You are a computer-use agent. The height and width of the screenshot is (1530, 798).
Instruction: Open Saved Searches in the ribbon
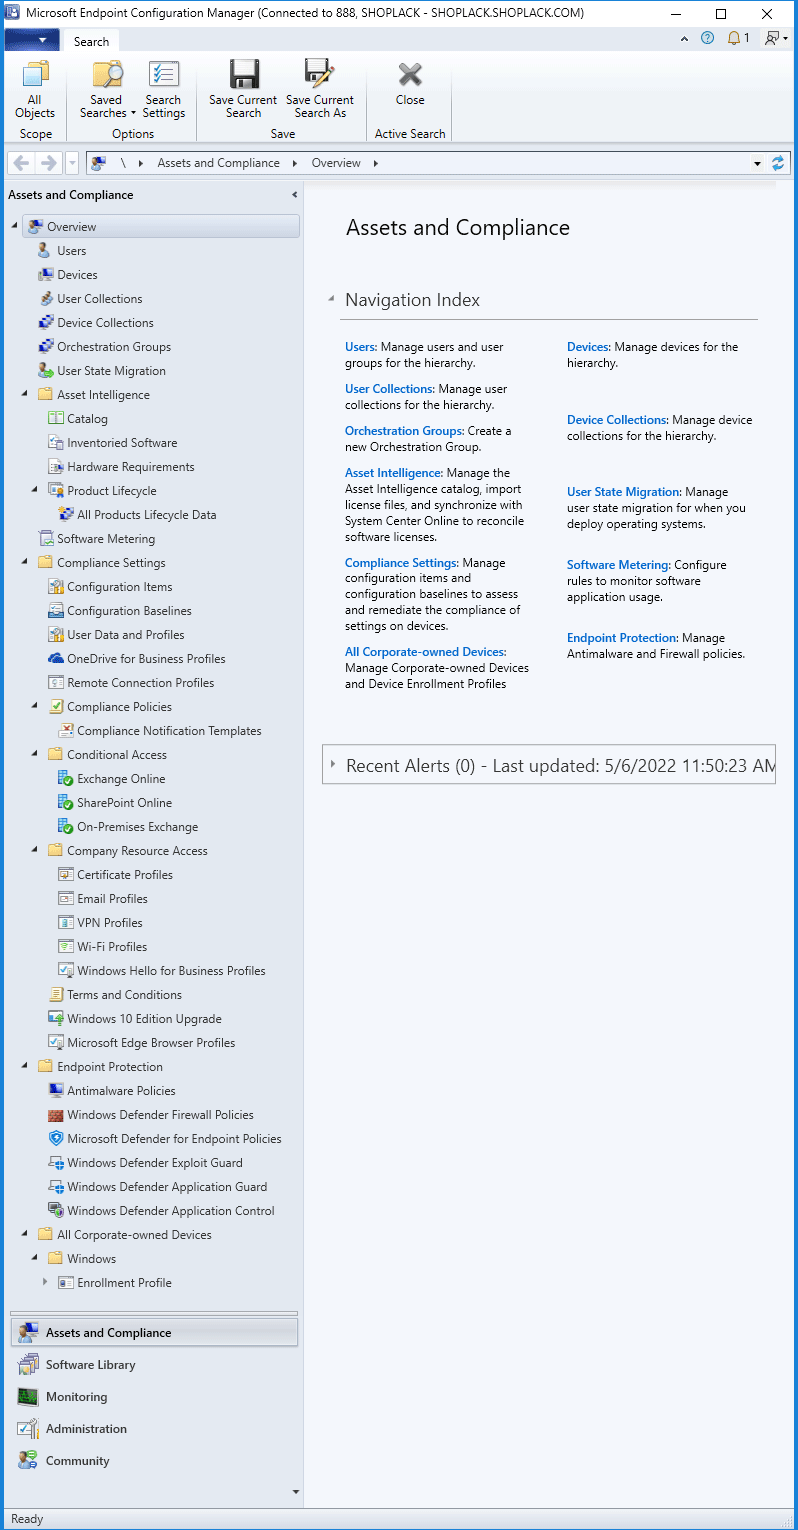[x=106, y=91]
